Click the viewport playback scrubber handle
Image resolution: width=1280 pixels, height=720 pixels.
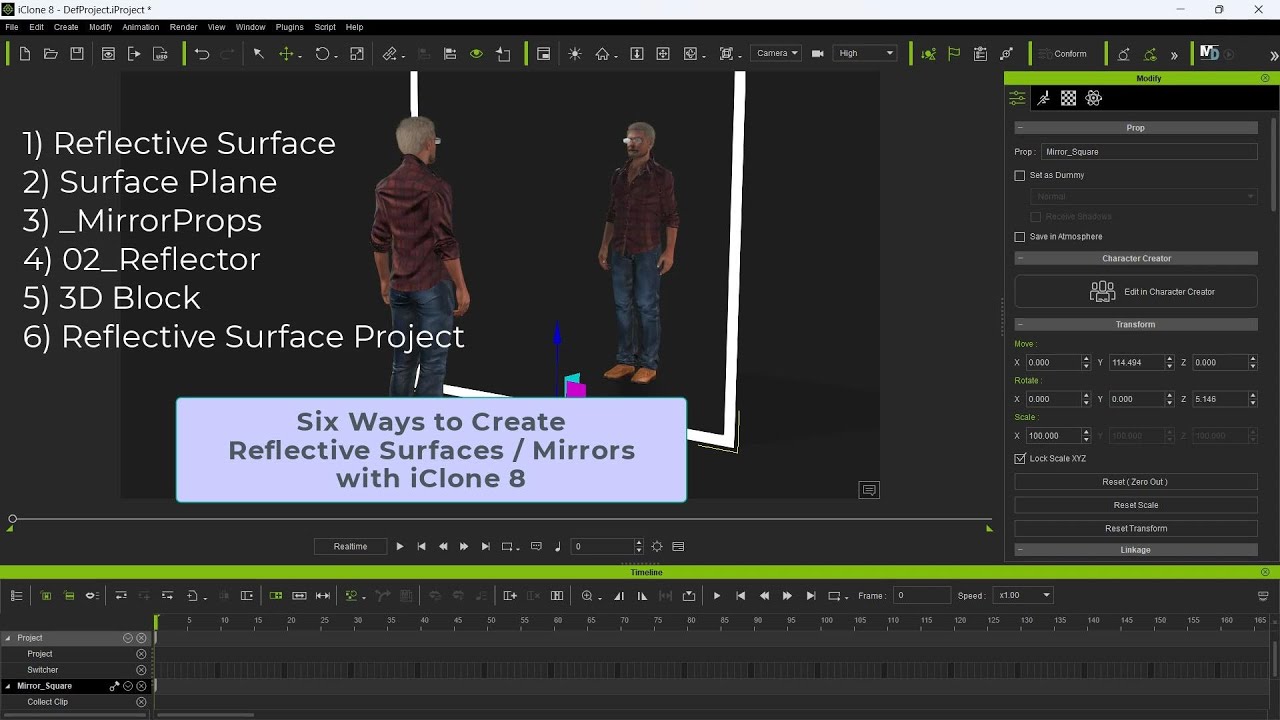pos(12,519)
